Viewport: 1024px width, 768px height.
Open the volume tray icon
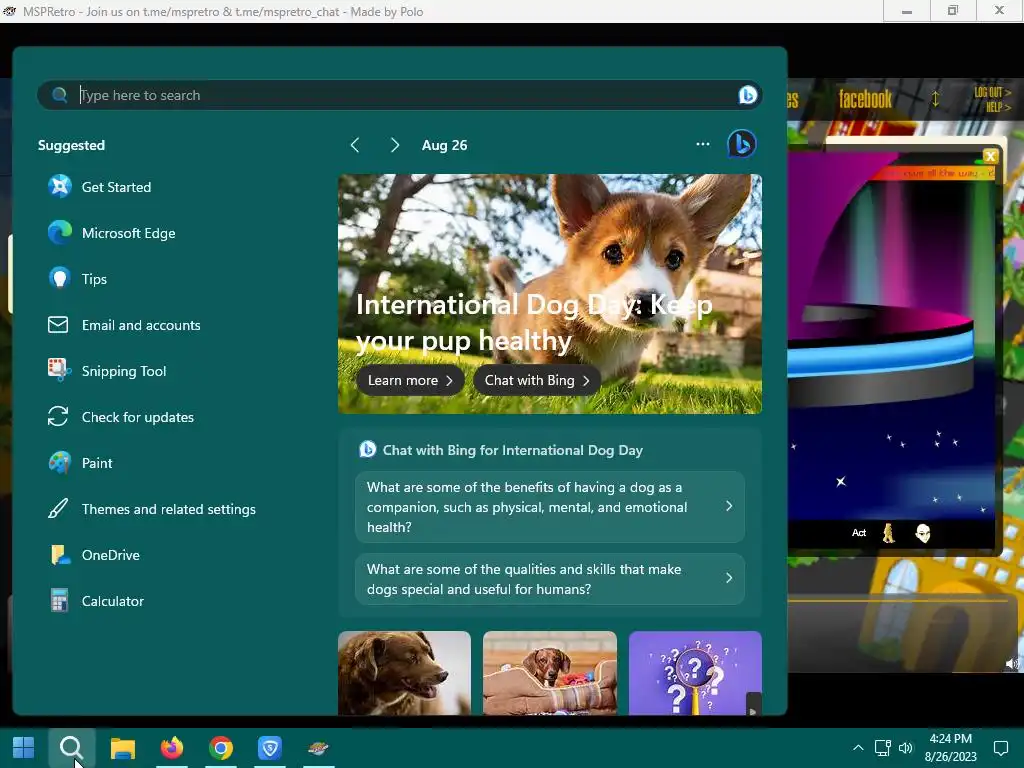coord(905,748)
